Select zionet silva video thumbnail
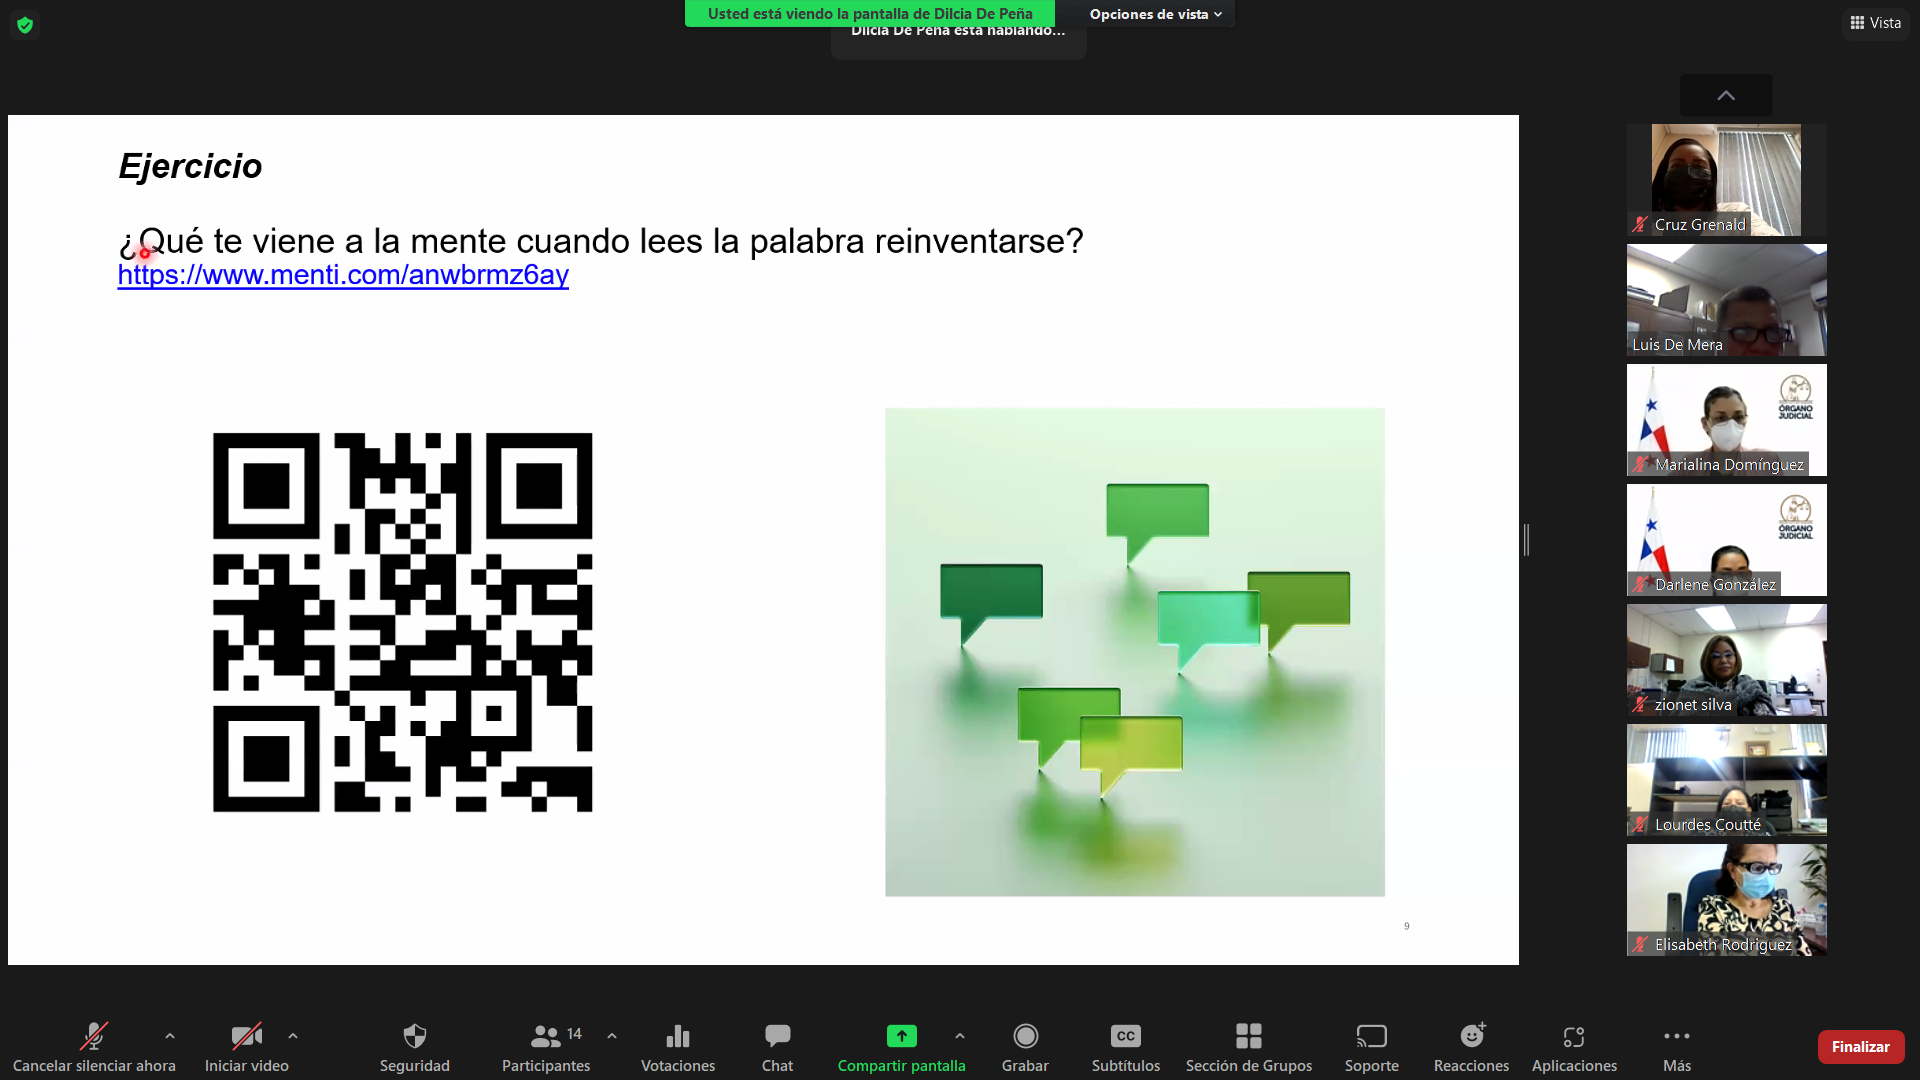The width and height of the screenshot is (1920, 1080). pyautogui.click(x=1726, y=660)
